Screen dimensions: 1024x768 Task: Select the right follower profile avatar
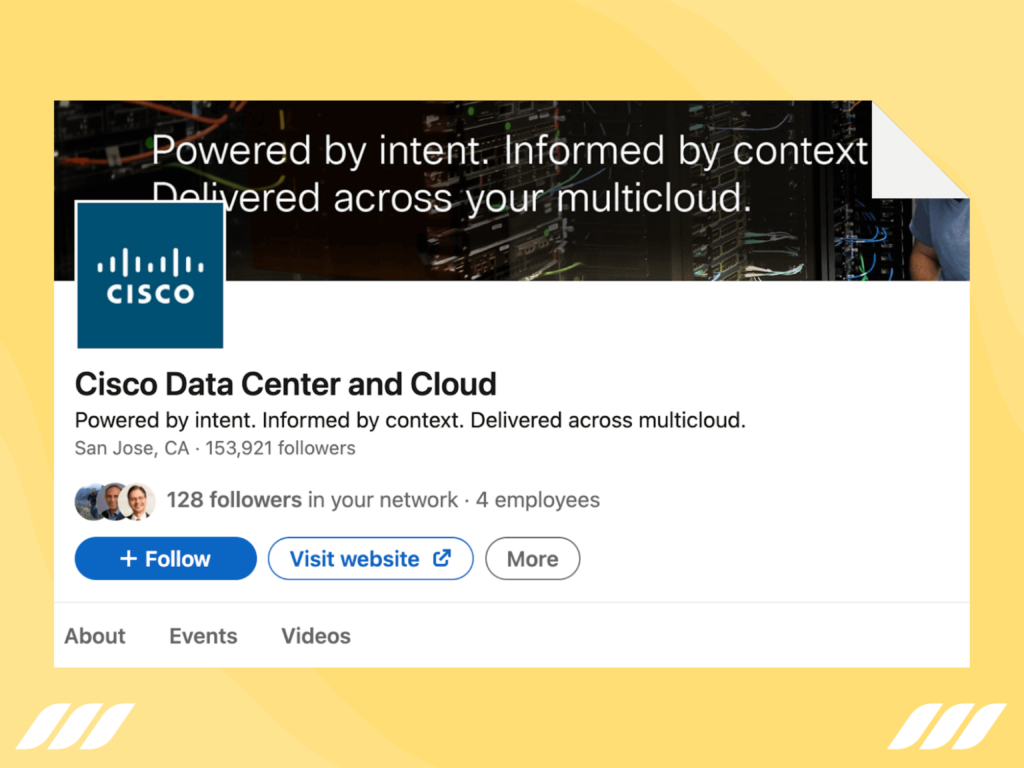tap(140, 502)
